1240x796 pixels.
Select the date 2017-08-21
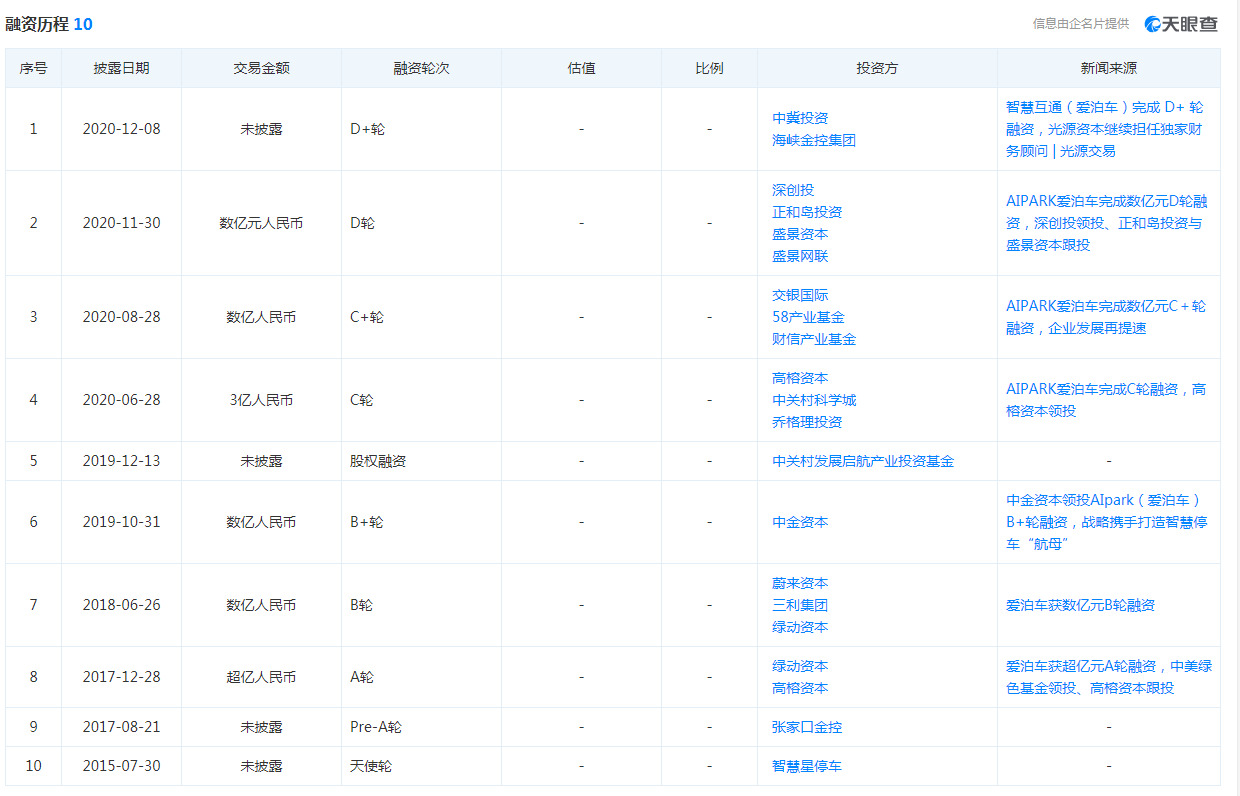tap(121, 727)
